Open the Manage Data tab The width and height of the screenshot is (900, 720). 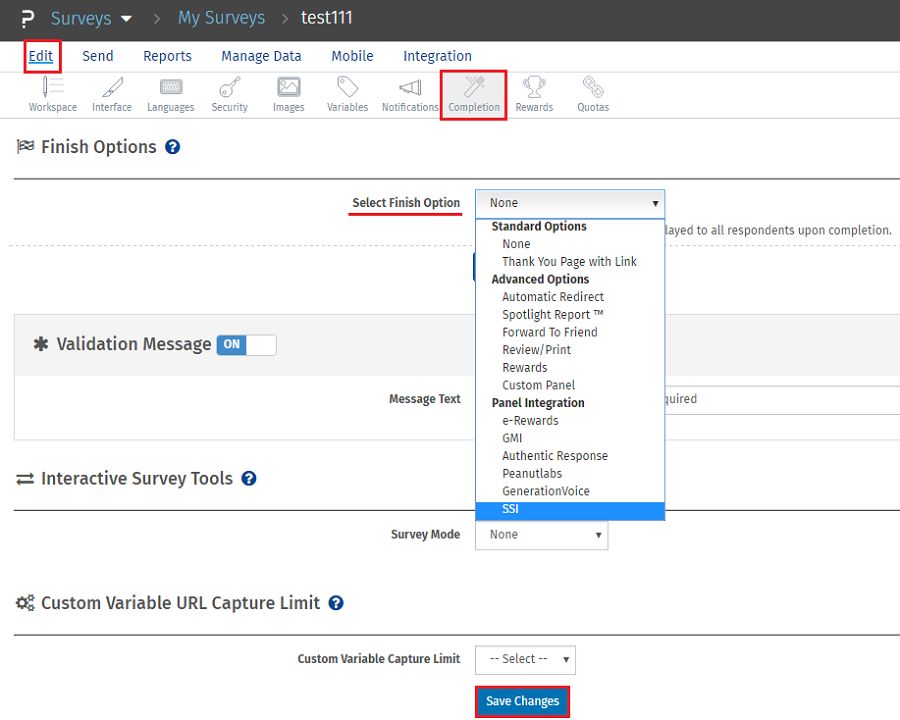coord(261,56)
